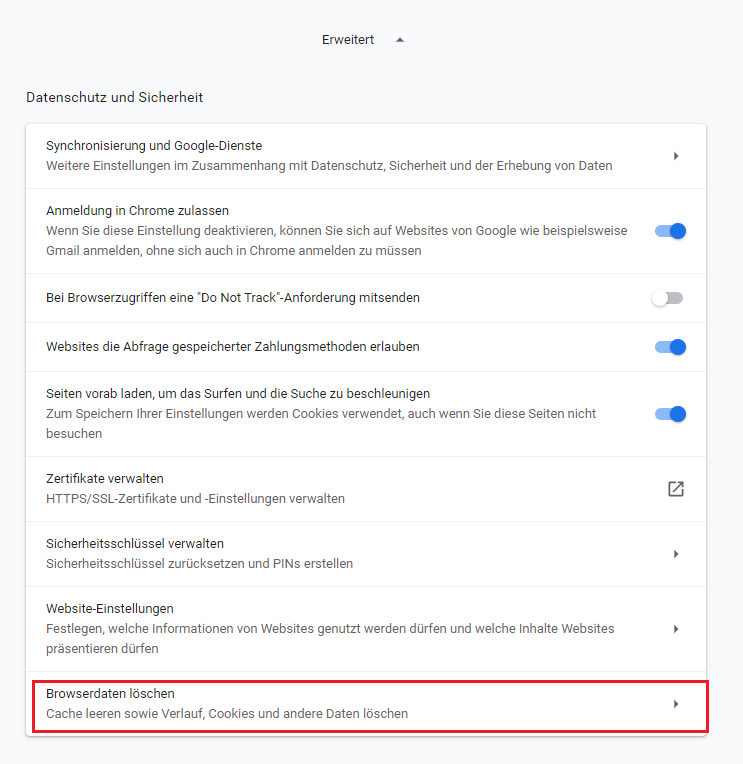Enable the Do Not Track toggle
The image size is (743, 764).
[667, 298]
